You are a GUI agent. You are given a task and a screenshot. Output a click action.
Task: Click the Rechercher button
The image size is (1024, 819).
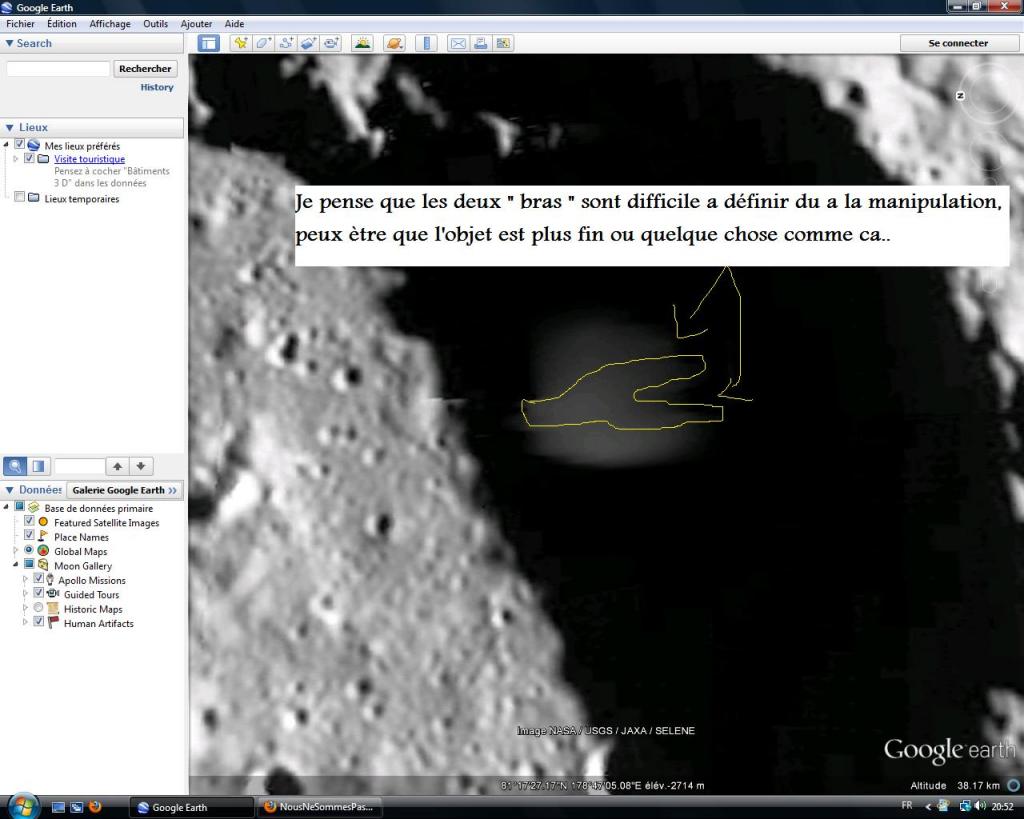coord(145,69)
